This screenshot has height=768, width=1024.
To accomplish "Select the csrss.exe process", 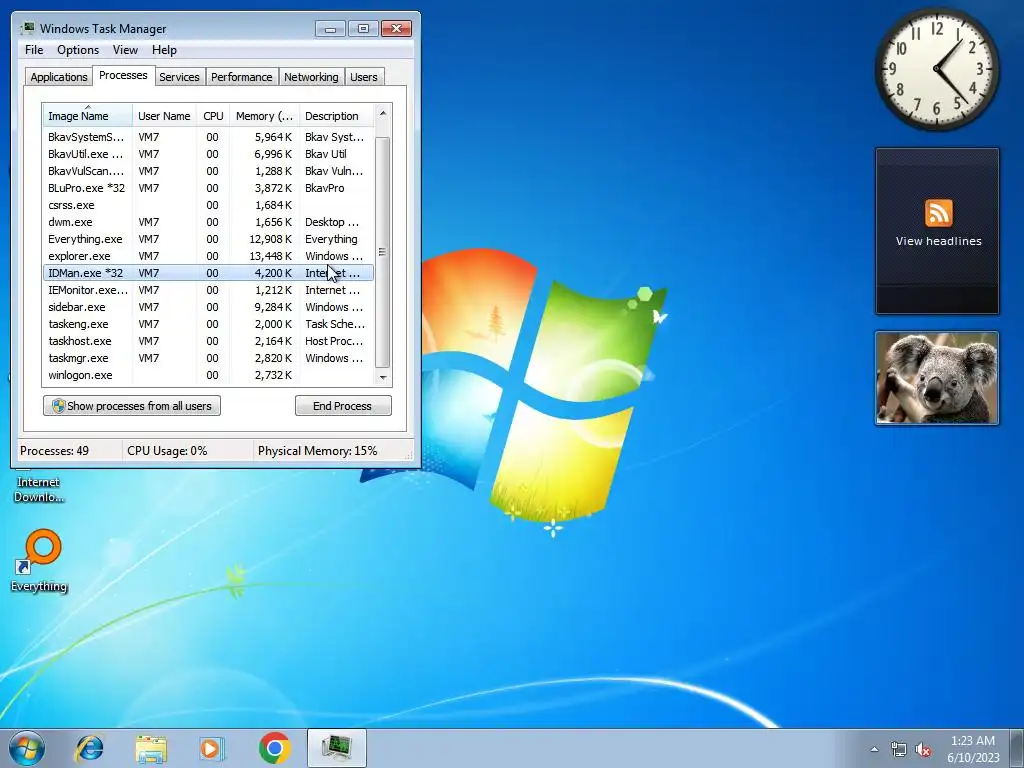I will [208, 205].
